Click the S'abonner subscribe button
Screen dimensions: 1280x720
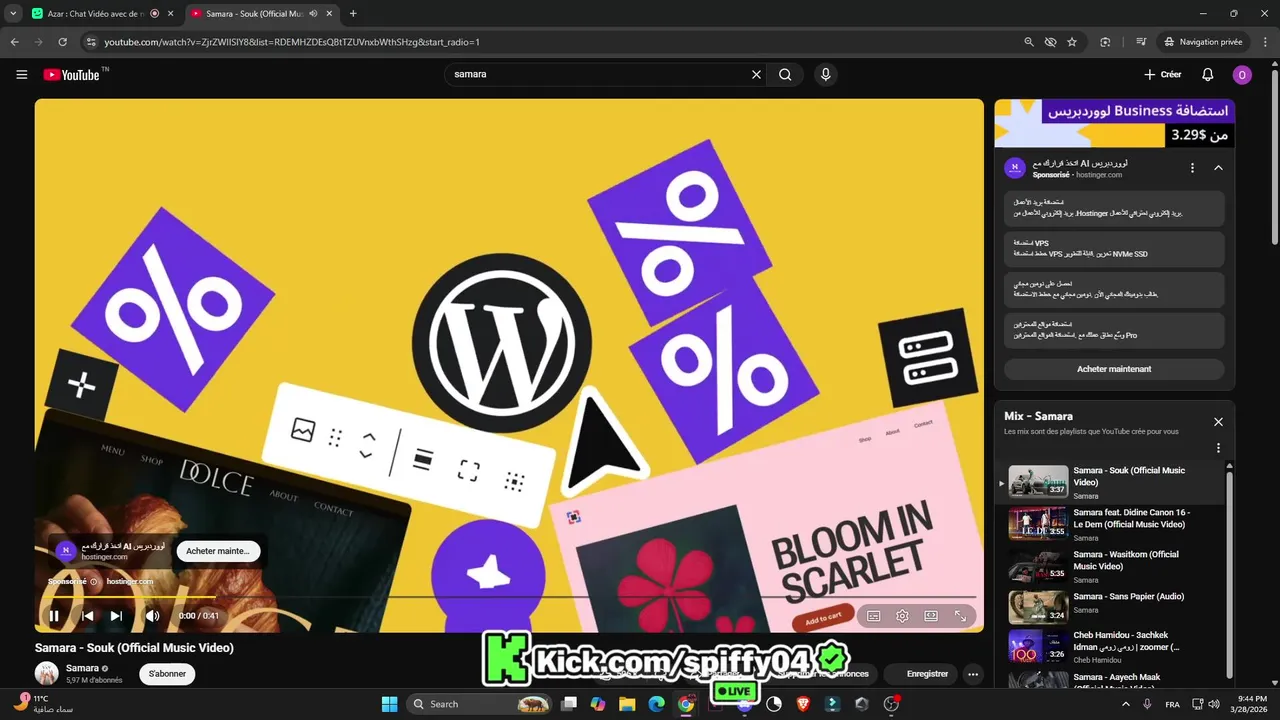[167, 674]
